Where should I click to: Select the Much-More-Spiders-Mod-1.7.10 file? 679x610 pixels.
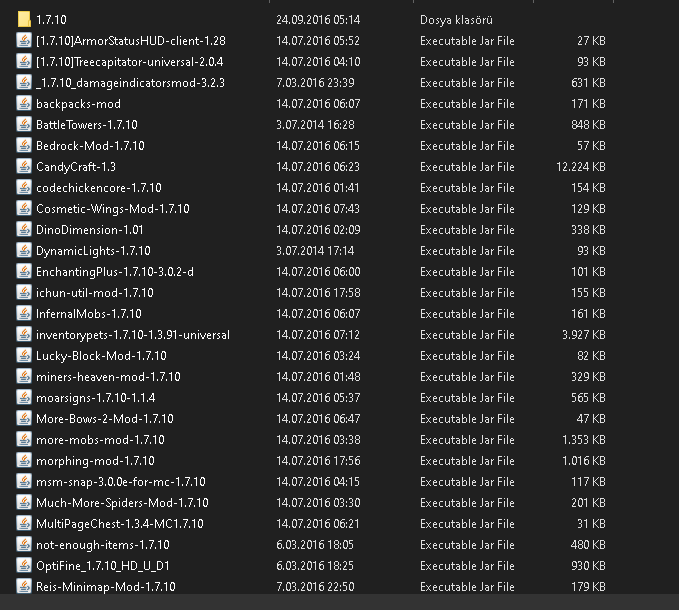(122, 503)
